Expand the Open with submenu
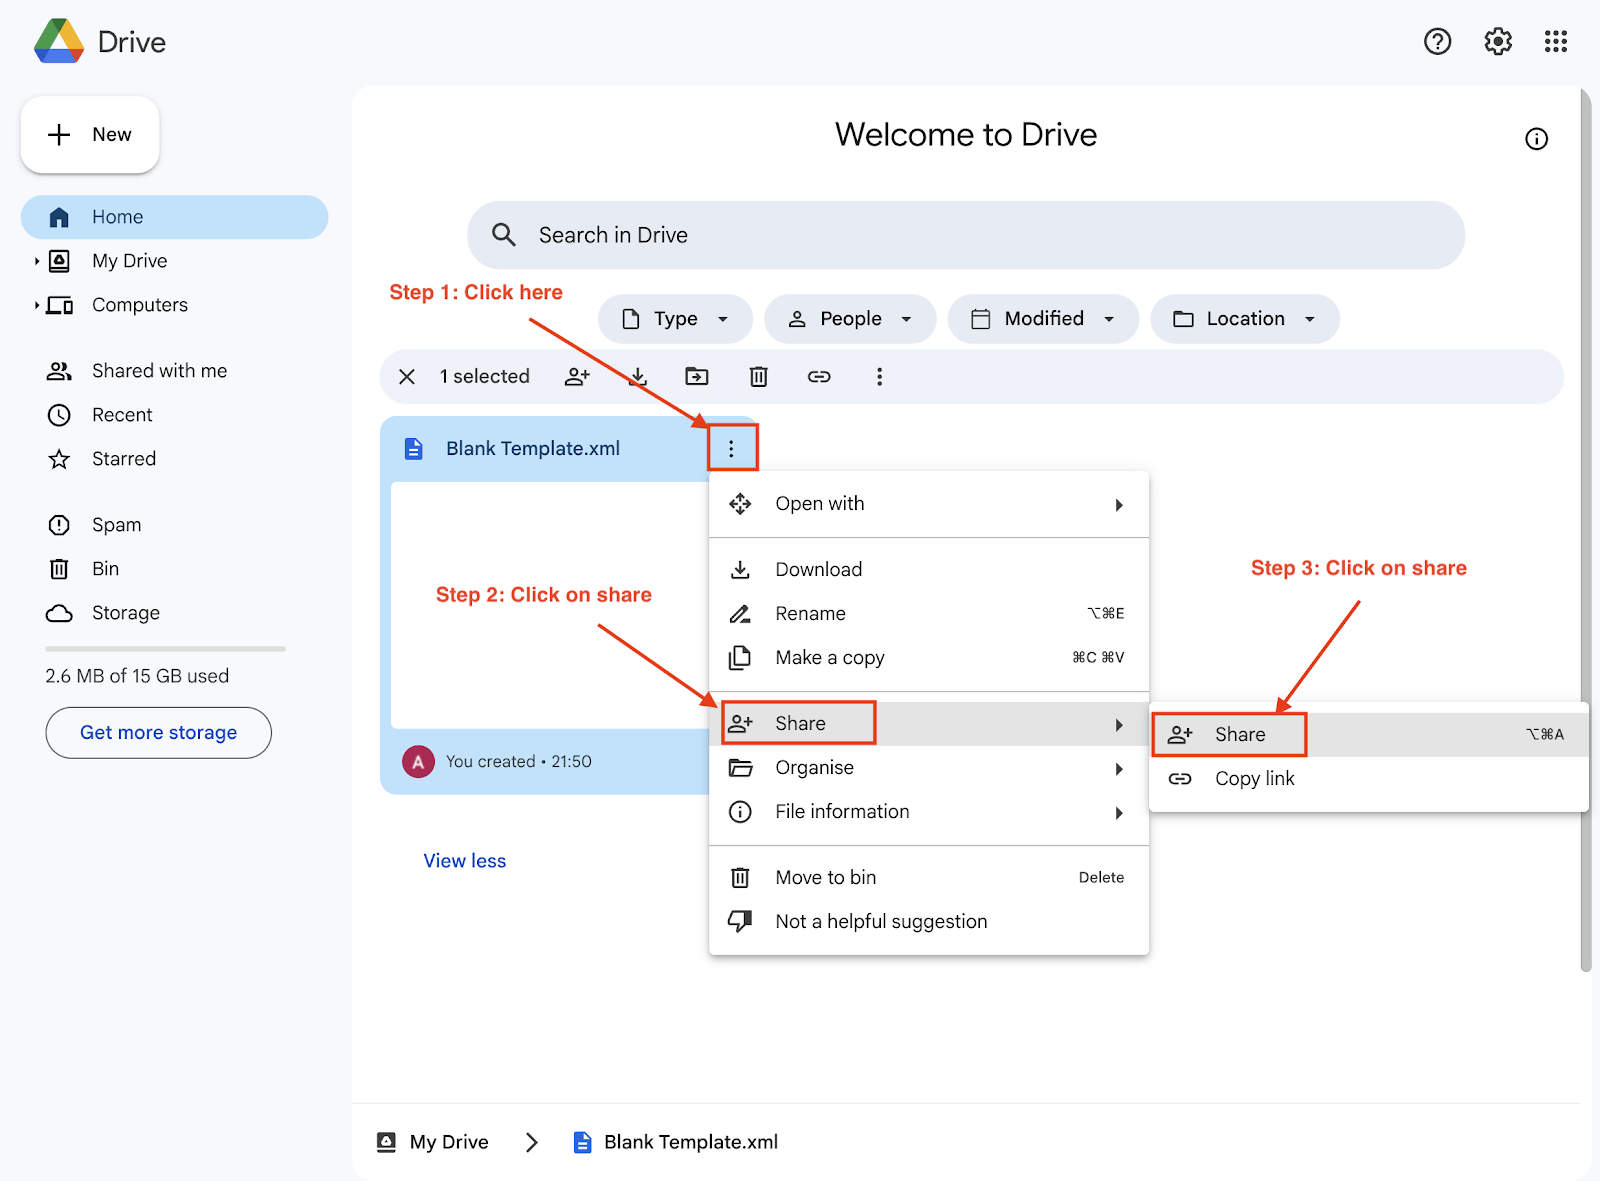The width and height of the screenshot is (1600, 1181). (x=929, y=504)
